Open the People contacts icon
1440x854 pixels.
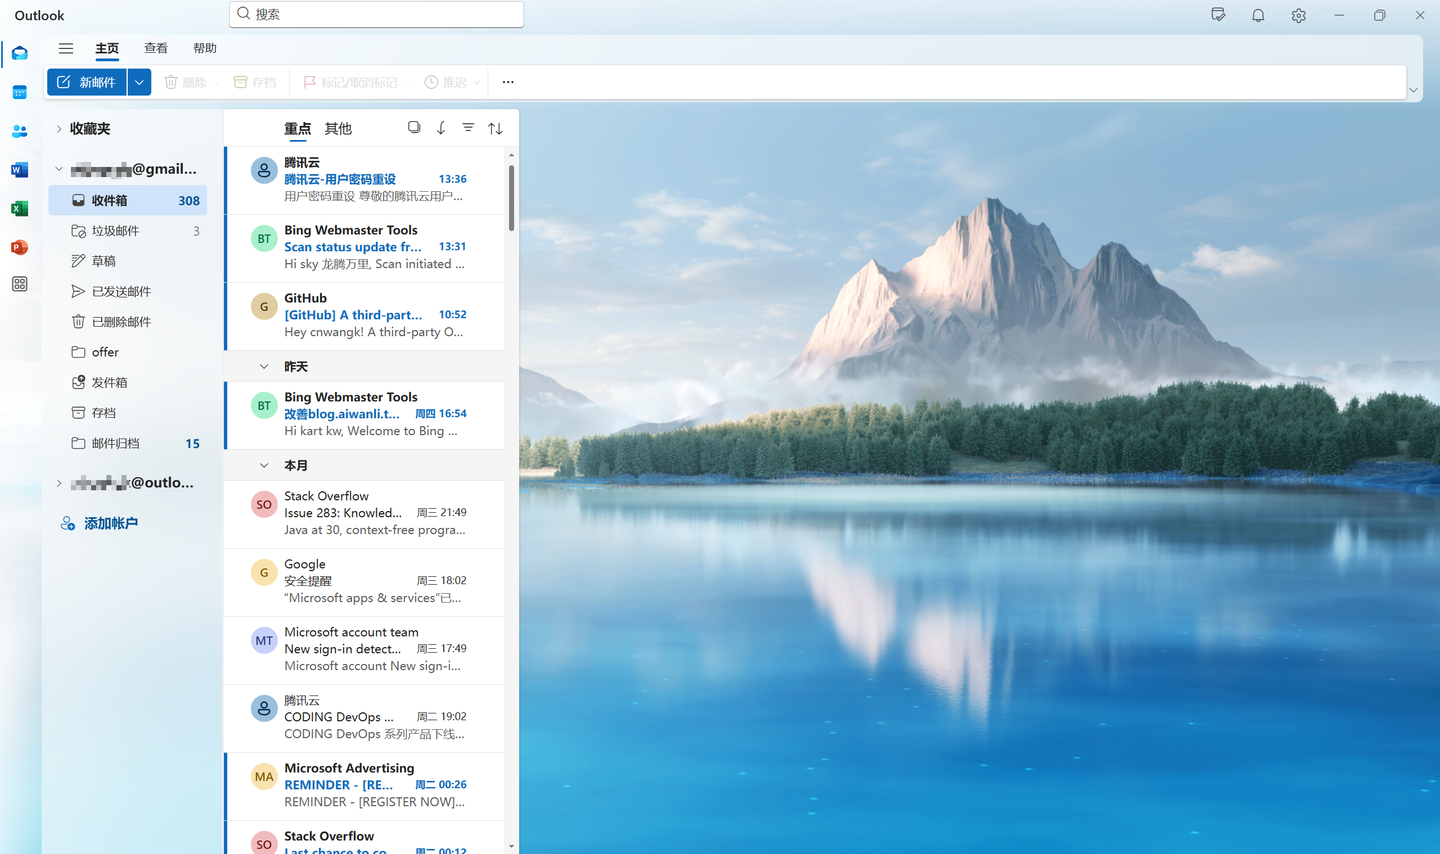pyautogui.click(x=20, y=131)
